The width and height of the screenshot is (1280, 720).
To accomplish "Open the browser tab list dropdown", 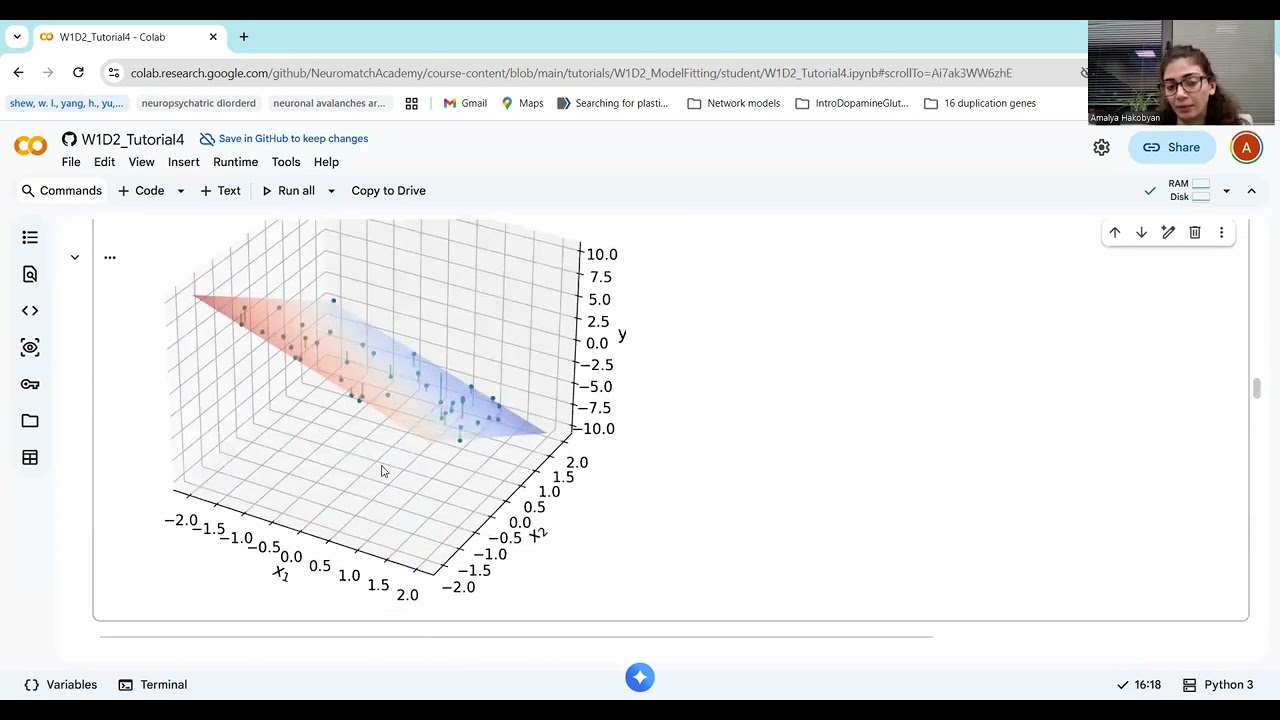I will (x=17, y=37).
